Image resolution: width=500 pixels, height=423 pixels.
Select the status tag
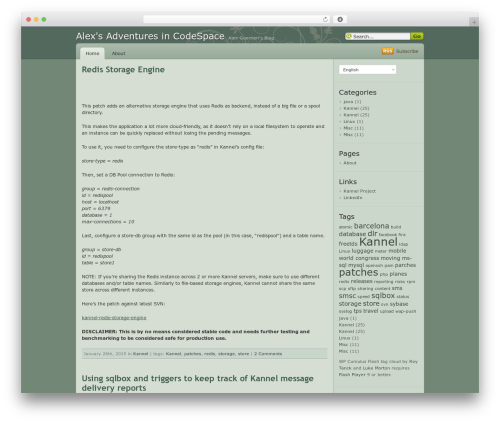[403, 296]
